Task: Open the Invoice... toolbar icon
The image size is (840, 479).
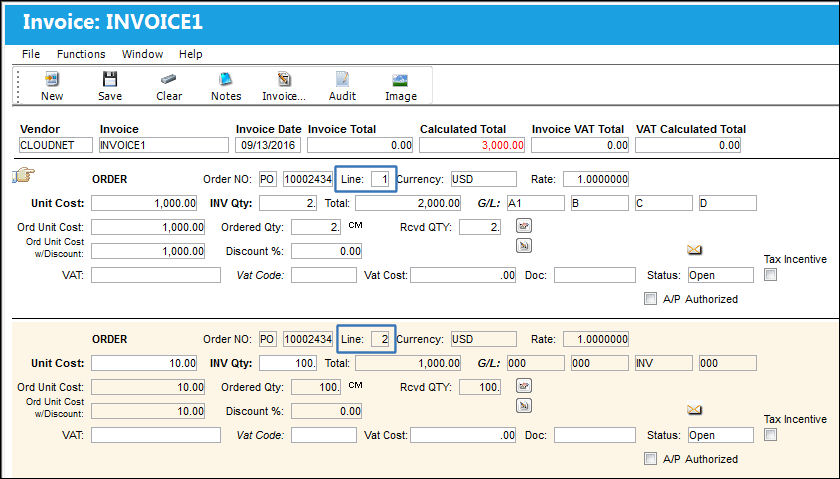Action: [284, 79]
